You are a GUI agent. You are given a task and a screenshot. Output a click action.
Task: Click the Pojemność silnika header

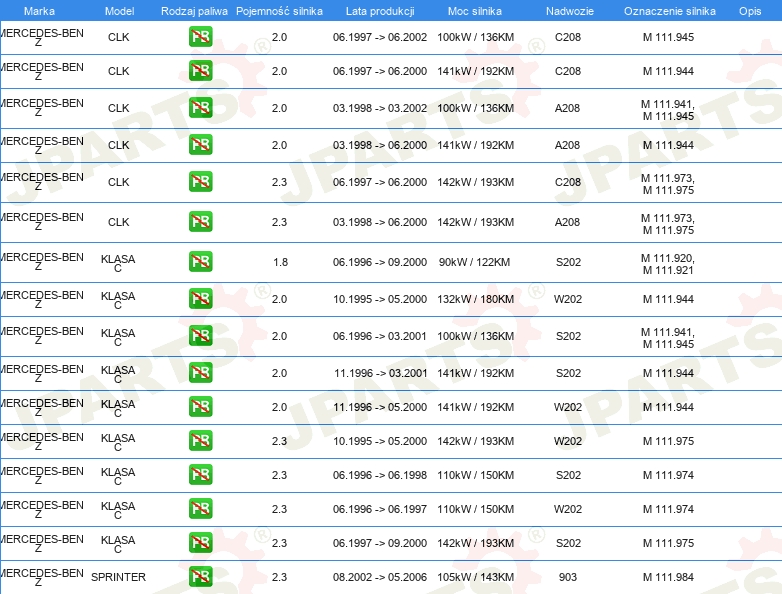point(279,11)
